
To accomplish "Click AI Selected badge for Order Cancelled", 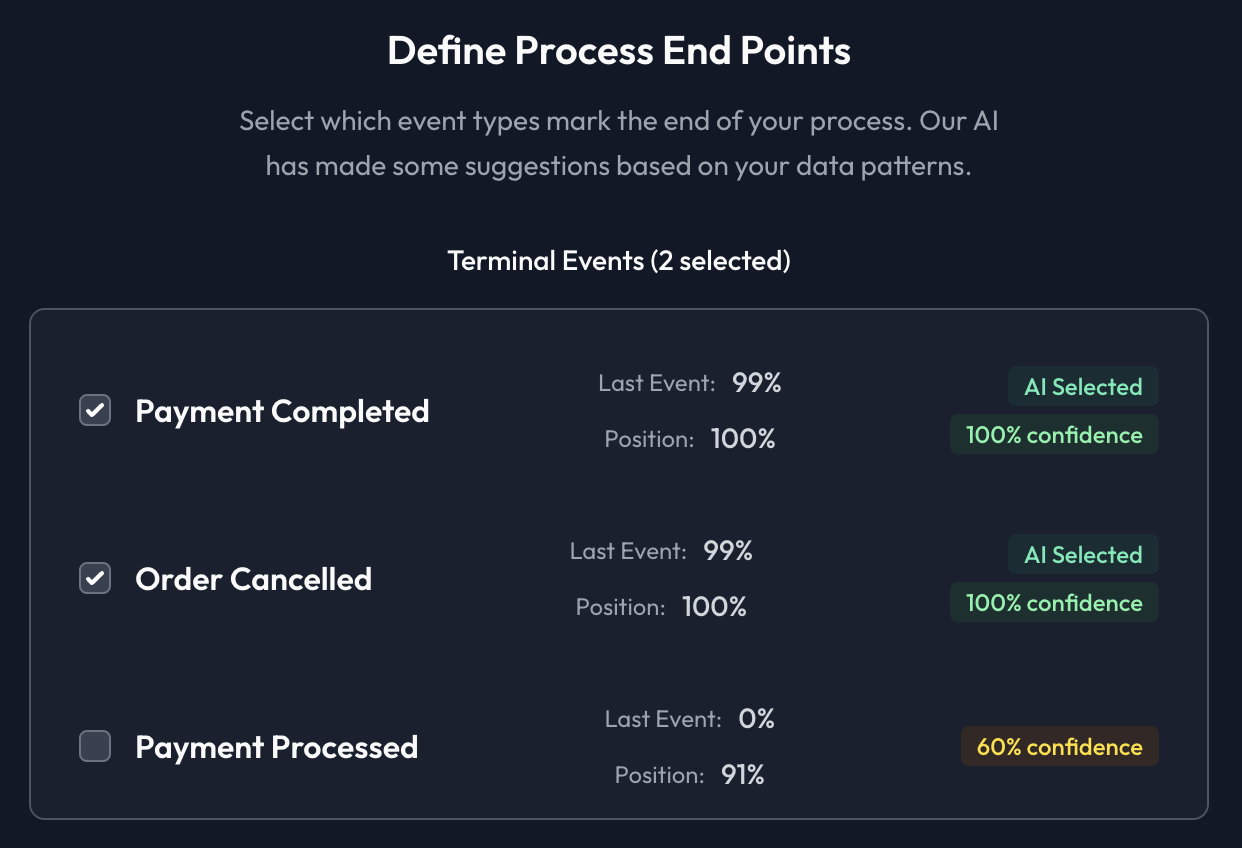I will [1083, 555].
